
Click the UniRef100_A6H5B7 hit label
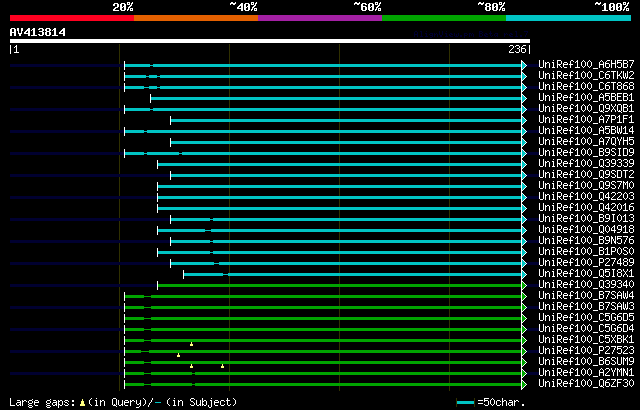tap(586, 64)
